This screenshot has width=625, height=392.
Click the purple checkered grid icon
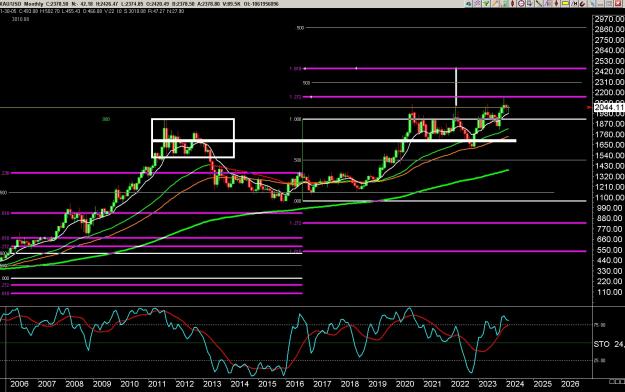coord(477,4)
